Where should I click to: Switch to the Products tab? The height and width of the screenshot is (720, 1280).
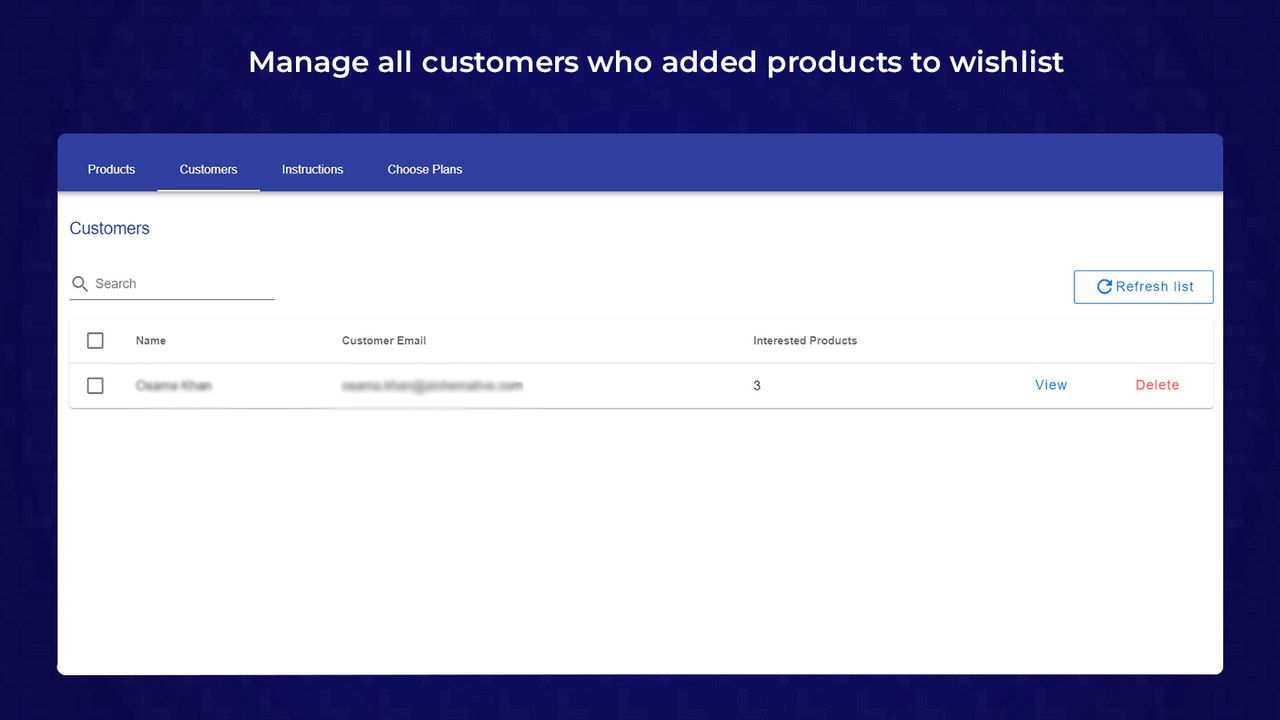coord(111,169)
